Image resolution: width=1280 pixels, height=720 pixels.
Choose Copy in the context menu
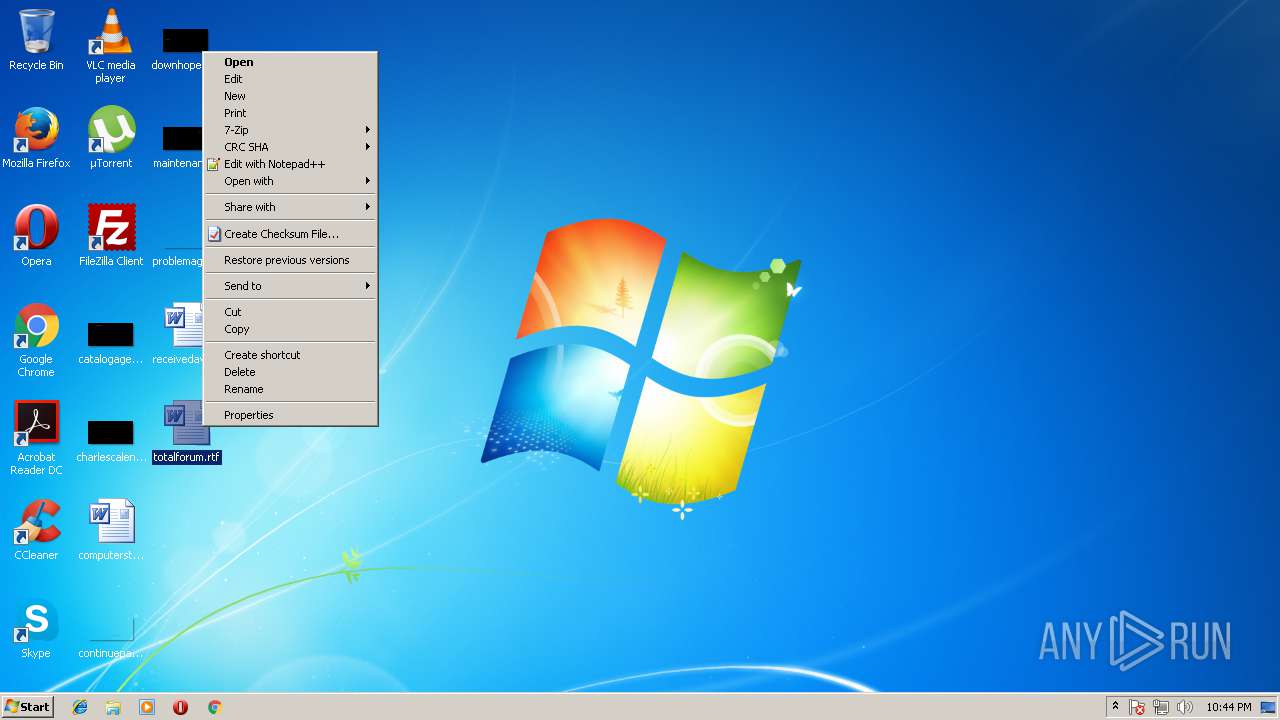pyautogui.click(x=290, y=329)
